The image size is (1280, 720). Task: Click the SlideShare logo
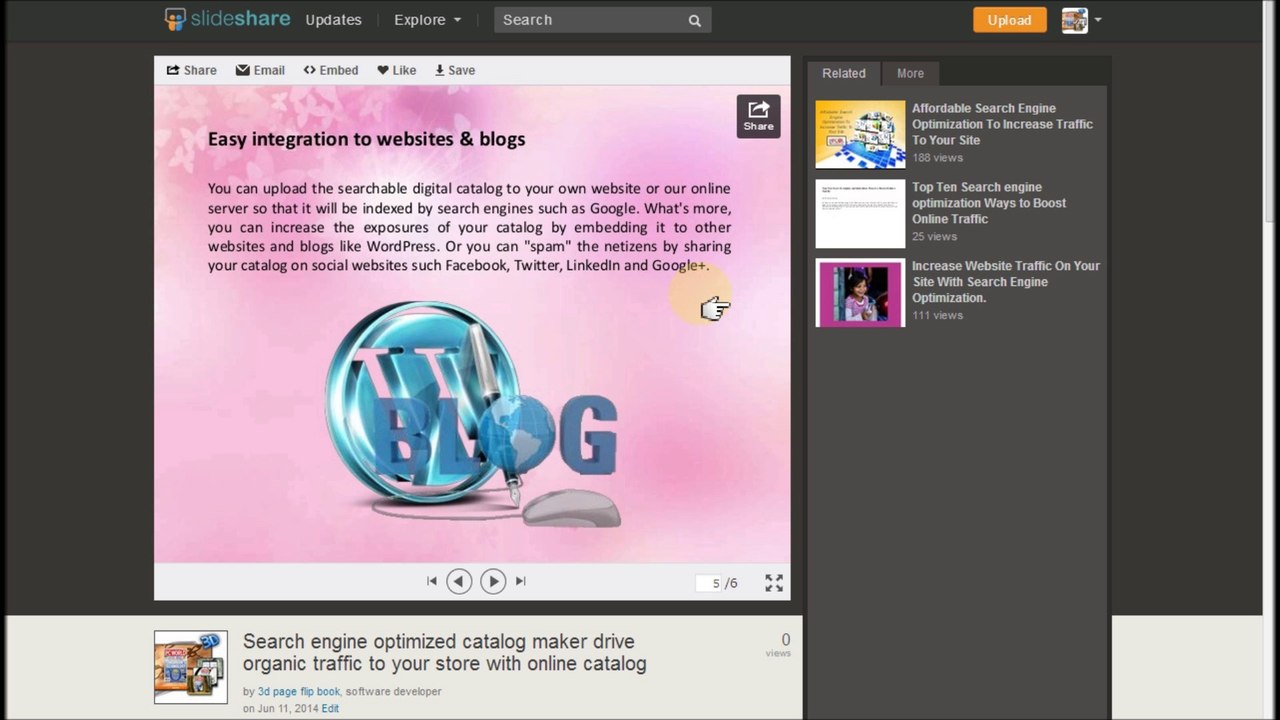[227, 19]
